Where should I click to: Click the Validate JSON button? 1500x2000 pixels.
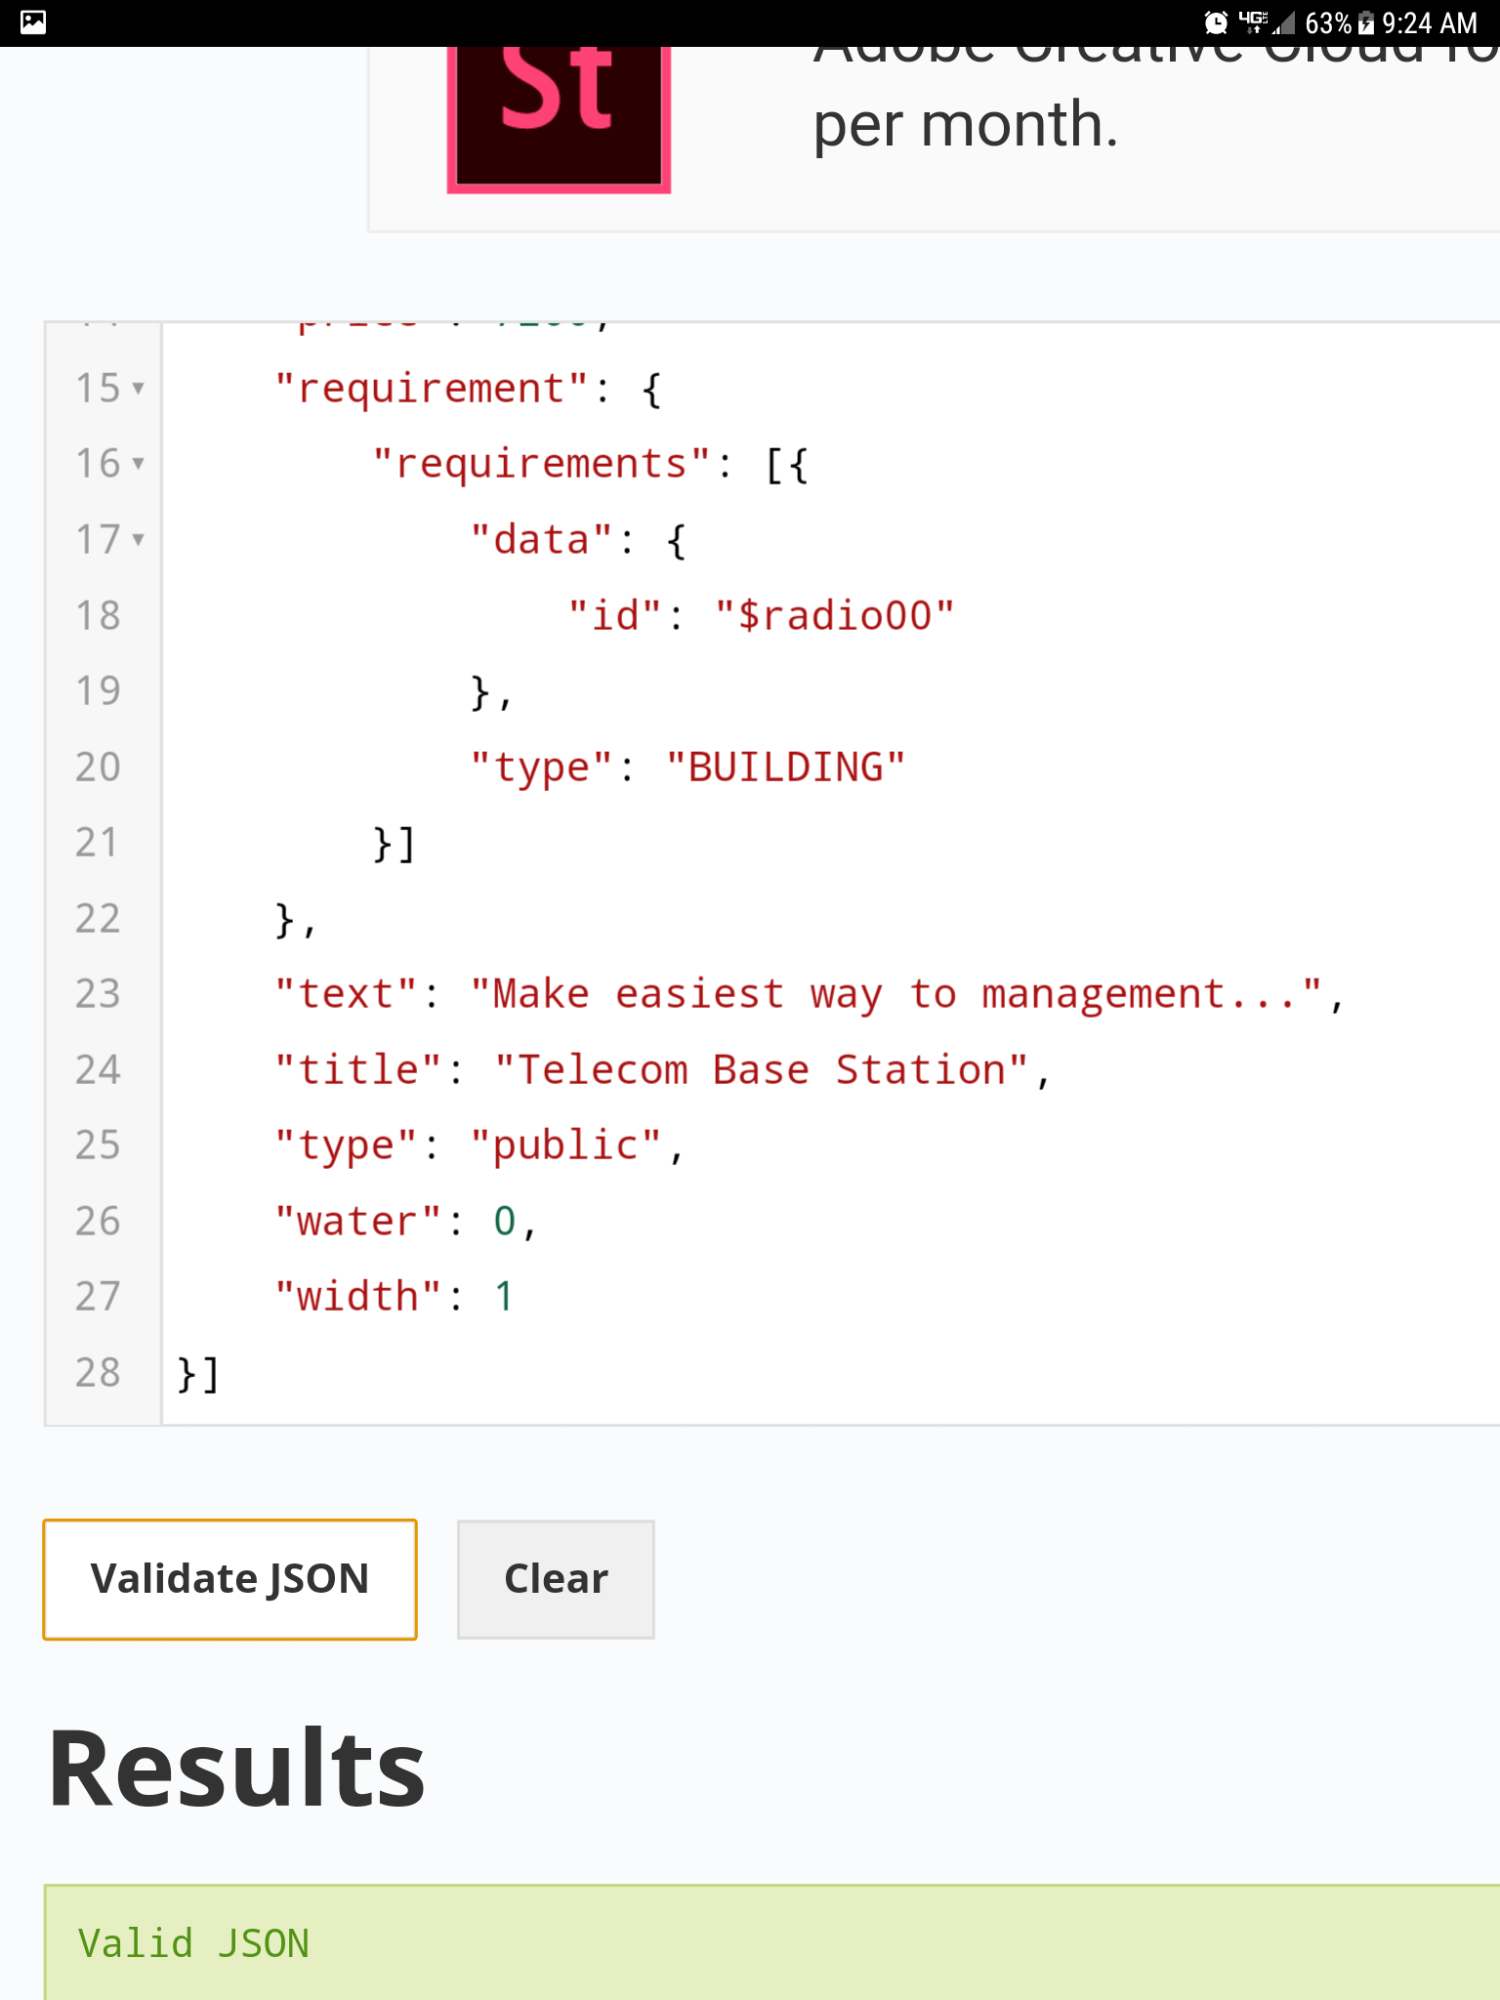point(229,1579)
